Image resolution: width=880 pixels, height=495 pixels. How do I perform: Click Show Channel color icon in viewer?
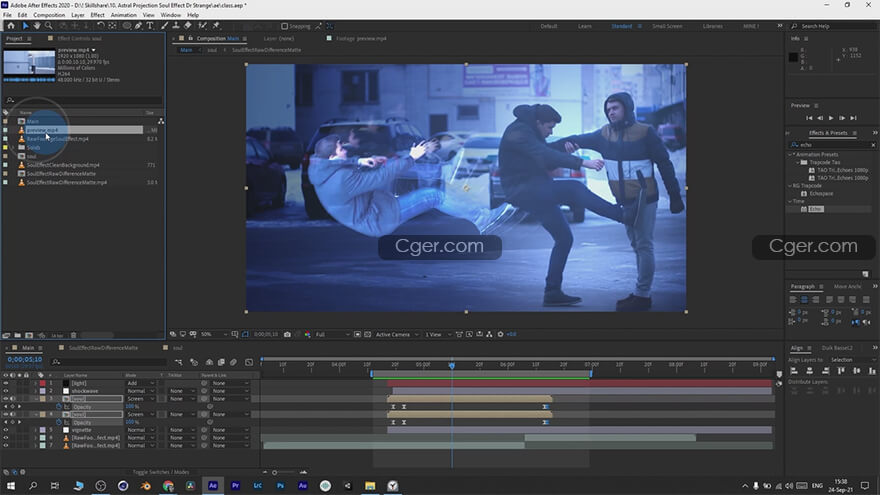coord(308,334)
